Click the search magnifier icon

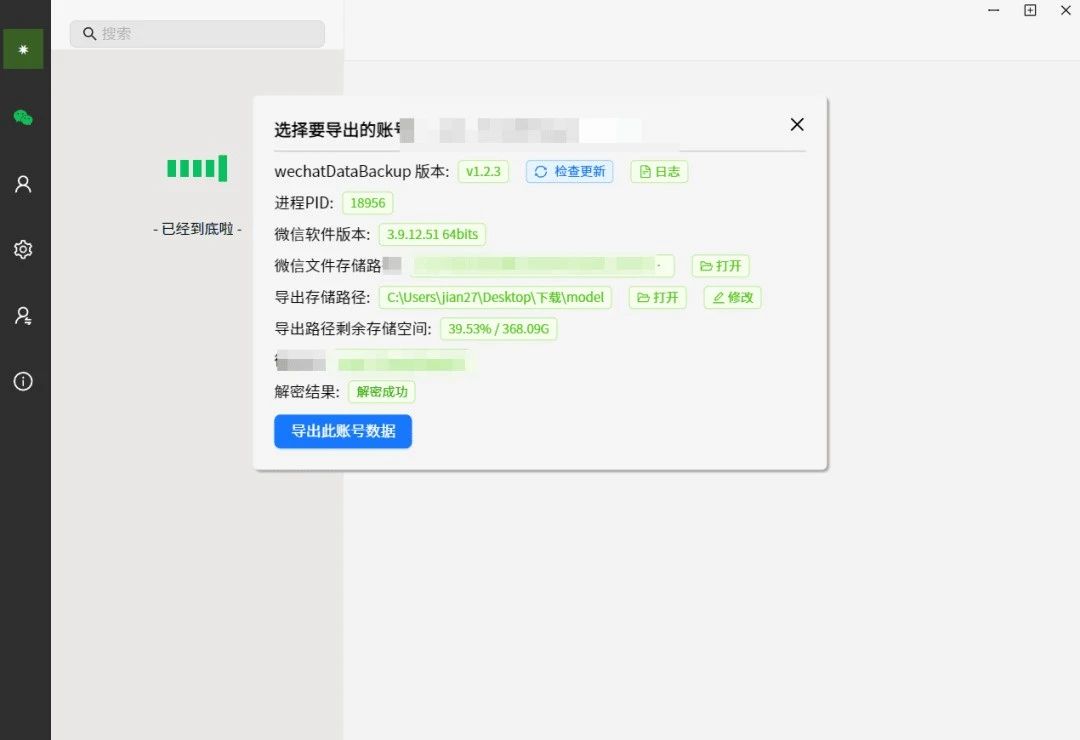click(x=89, y=33)
